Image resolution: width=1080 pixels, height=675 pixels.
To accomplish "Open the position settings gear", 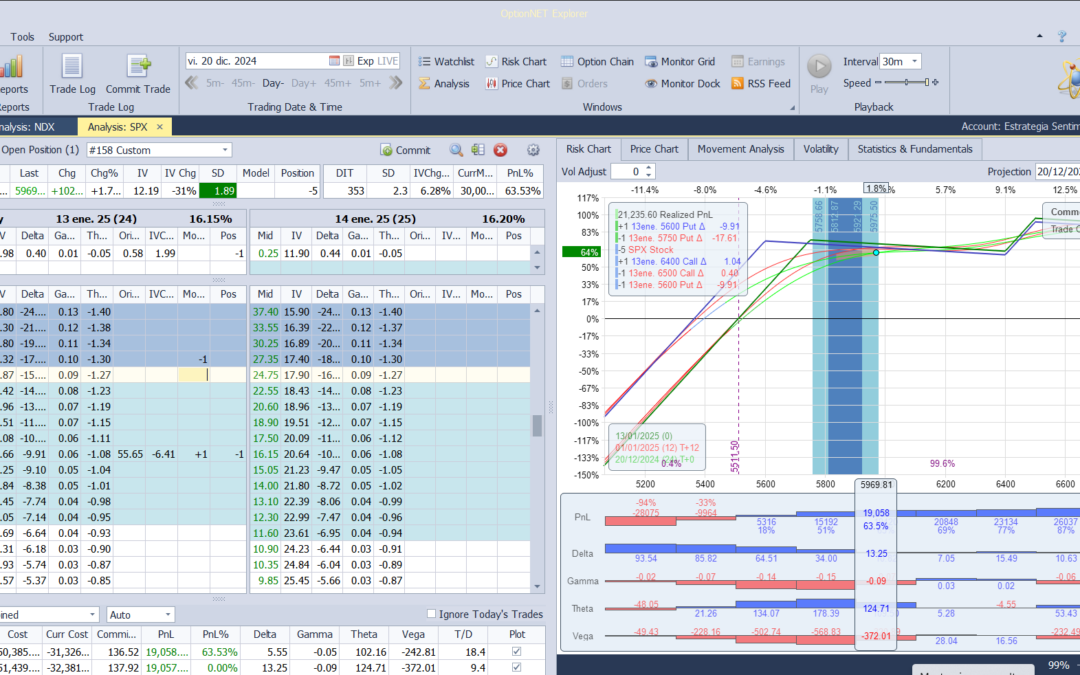I will pos(533,149).
